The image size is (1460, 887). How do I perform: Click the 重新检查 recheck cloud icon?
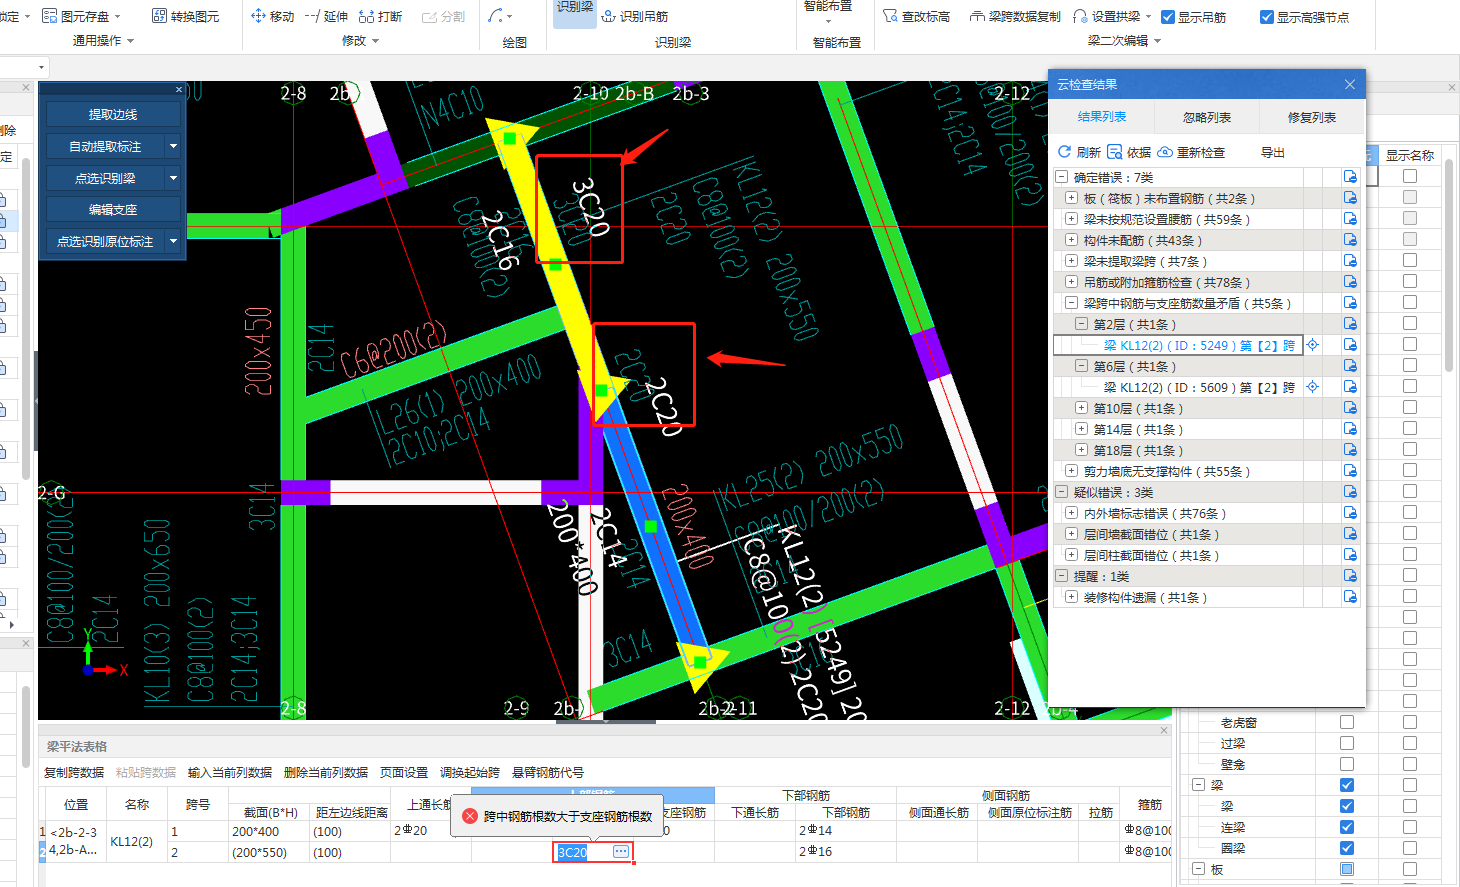point(1165,152)
